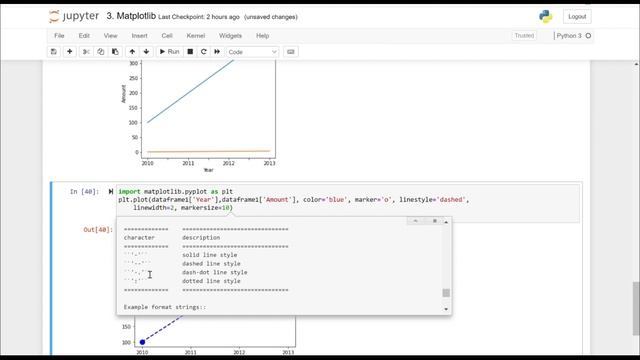Image resolution: width=640 pixels, height=360 pixels.
Task: Open the View menu
Action: tap(110, 36)
